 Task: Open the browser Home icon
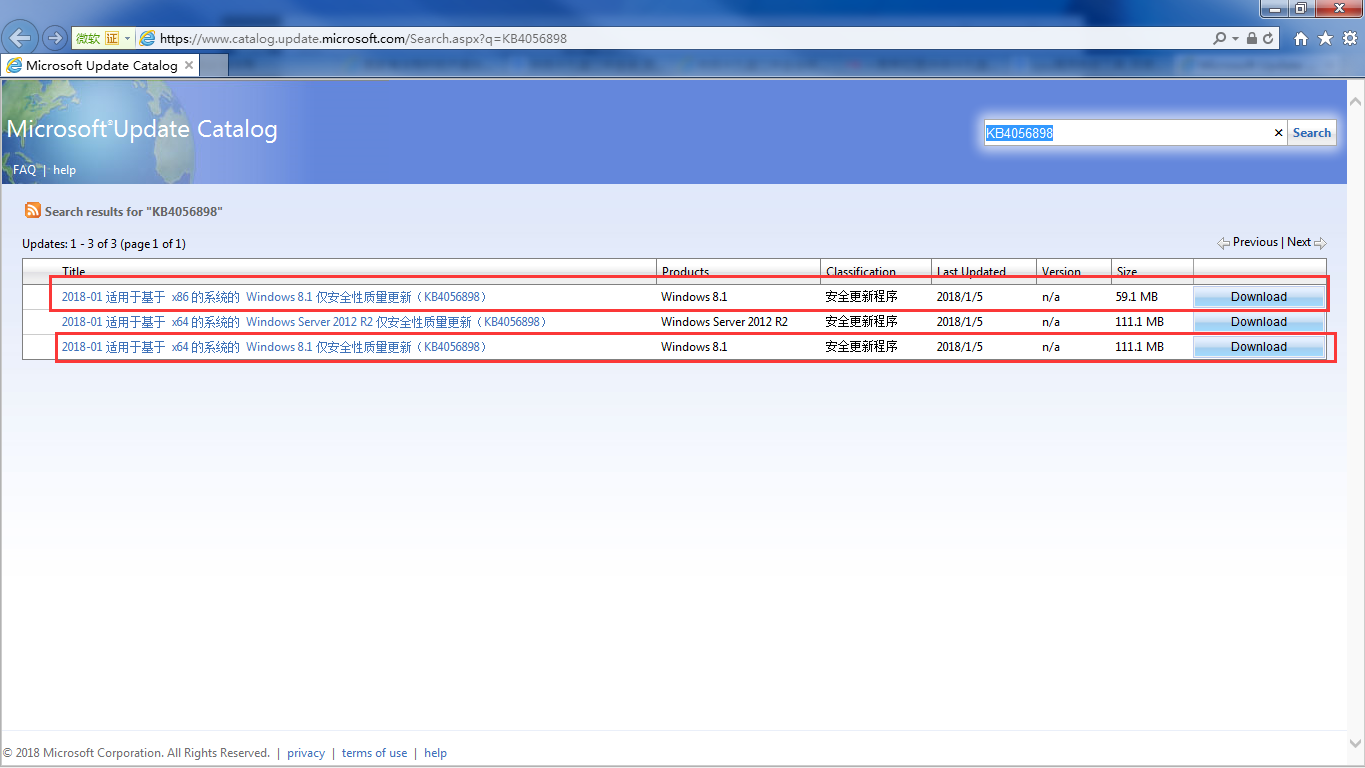[1301, 38]
